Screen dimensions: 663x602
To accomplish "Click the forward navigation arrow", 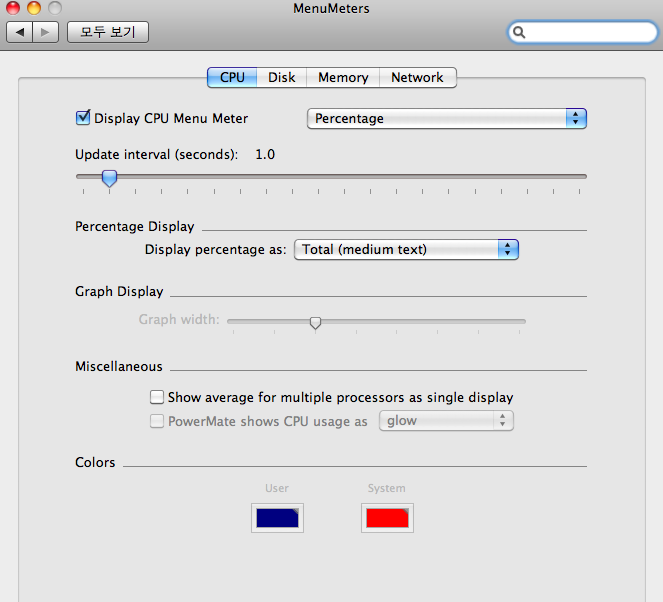I will click(45, 32).
